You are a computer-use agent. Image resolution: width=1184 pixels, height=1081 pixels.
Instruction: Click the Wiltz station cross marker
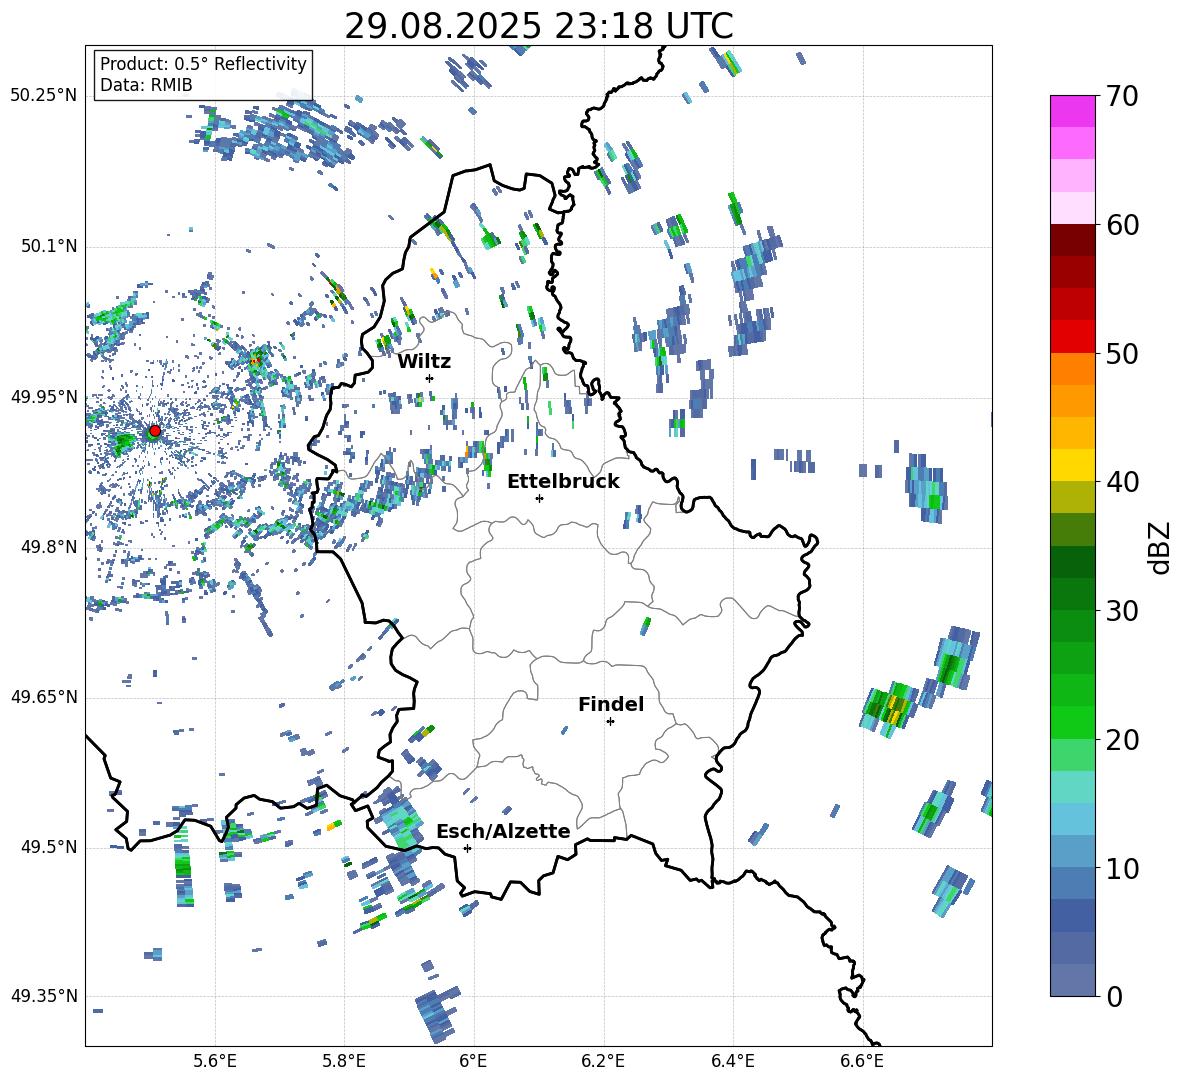point(430,378)
